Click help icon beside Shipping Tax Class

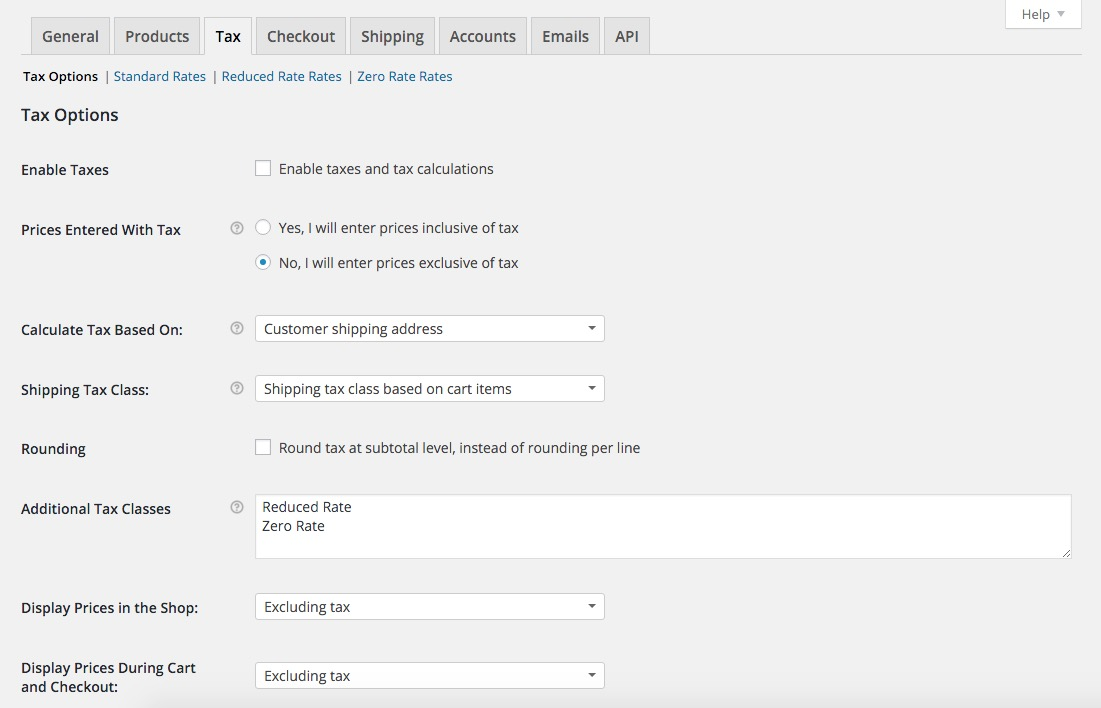tap(237, 388)
